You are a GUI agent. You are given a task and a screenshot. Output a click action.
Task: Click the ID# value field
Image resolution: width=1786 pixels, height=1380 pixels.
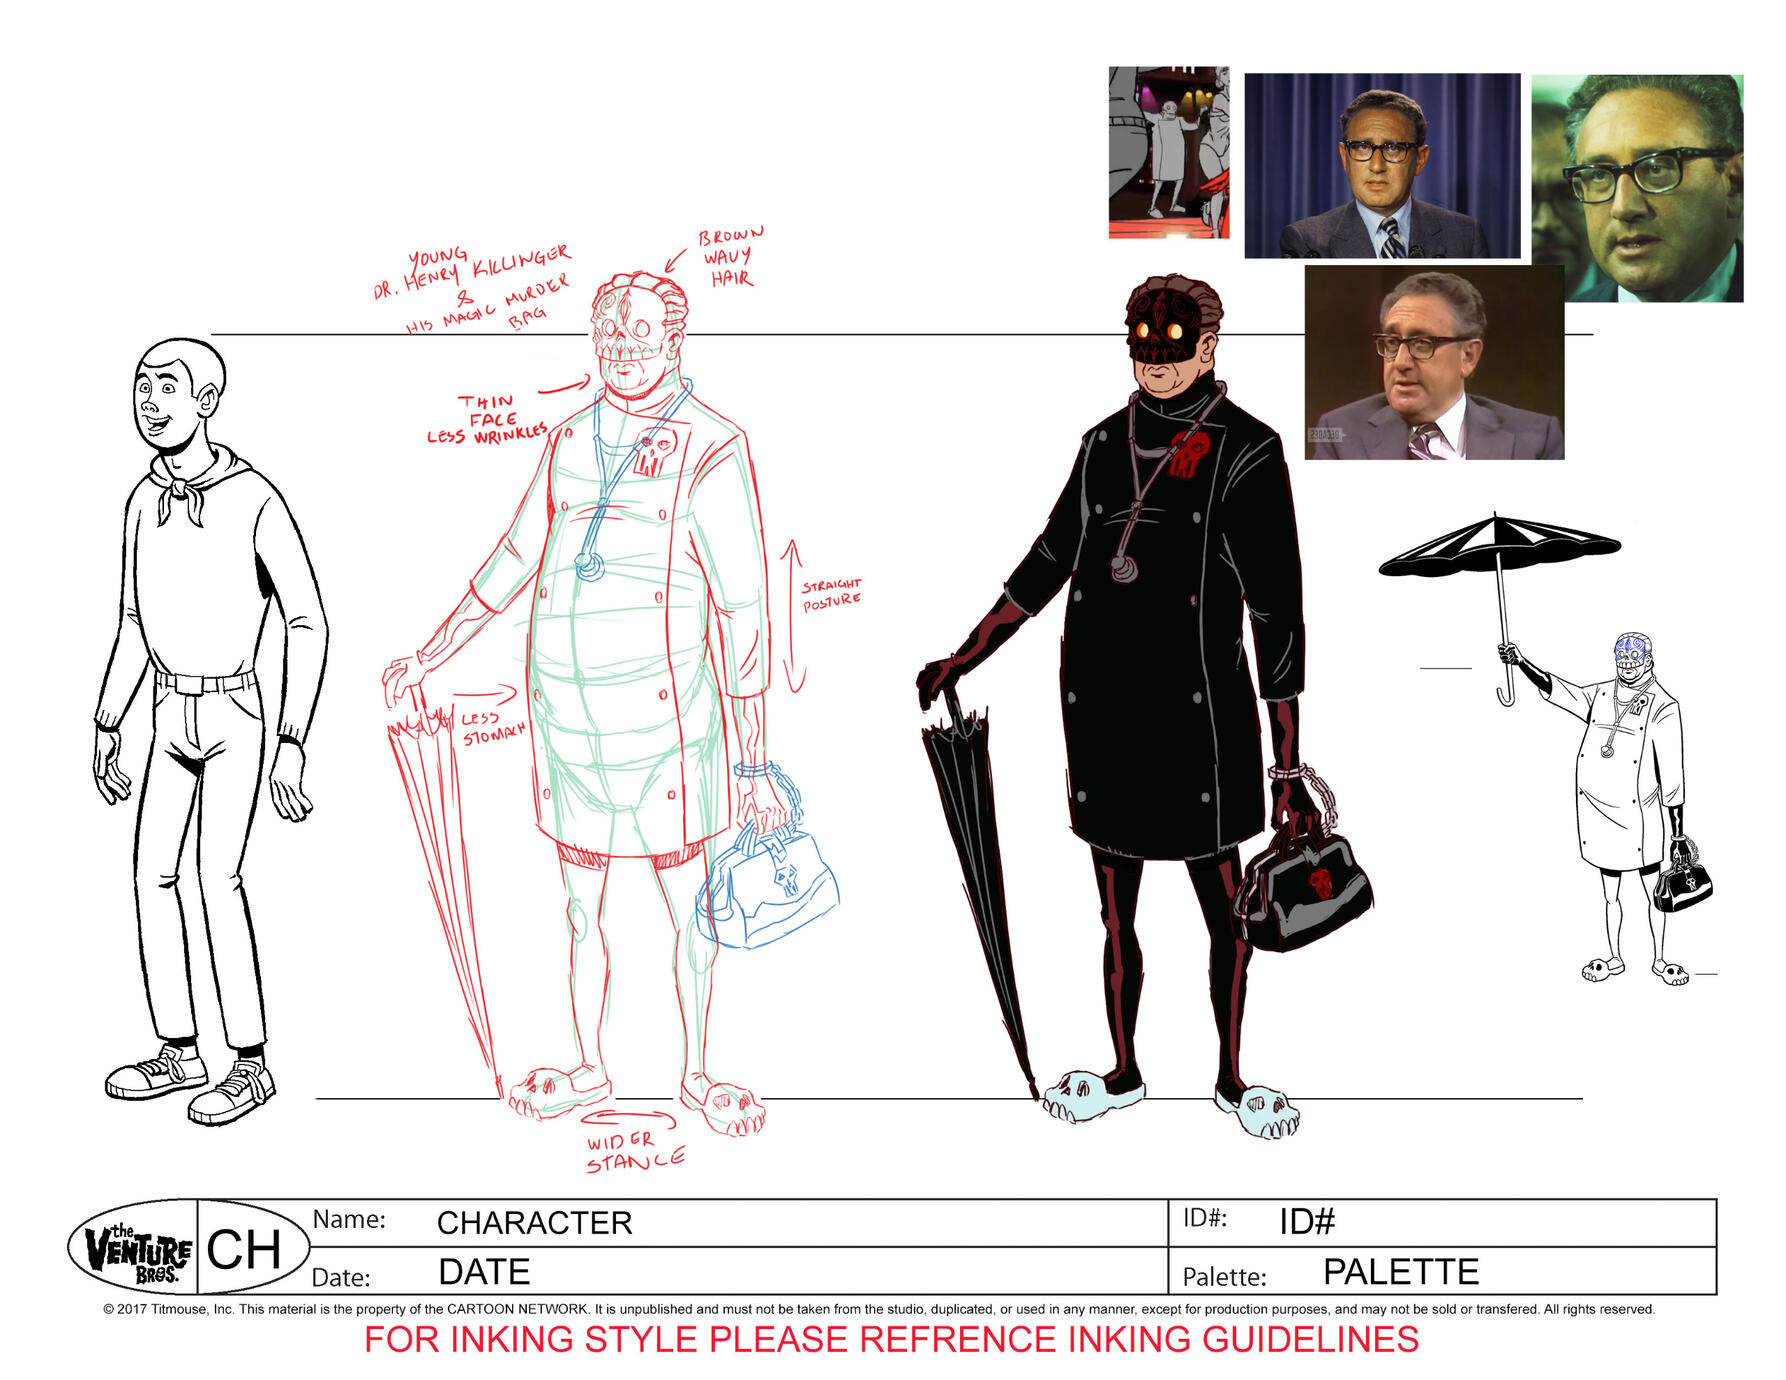coord(1307,1221)
